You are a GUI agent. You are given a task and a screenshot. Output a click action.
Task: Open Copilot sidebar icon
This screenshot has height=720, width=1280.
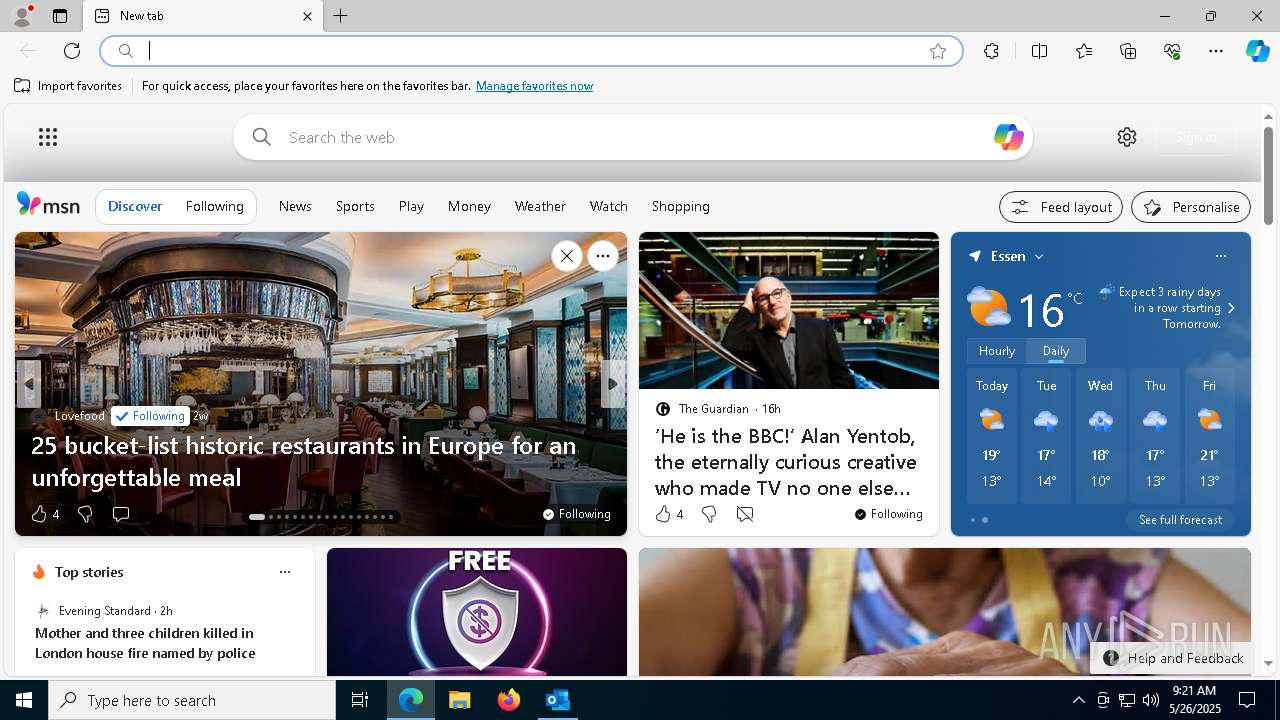pyautogui.click(x=1257, y=51)
